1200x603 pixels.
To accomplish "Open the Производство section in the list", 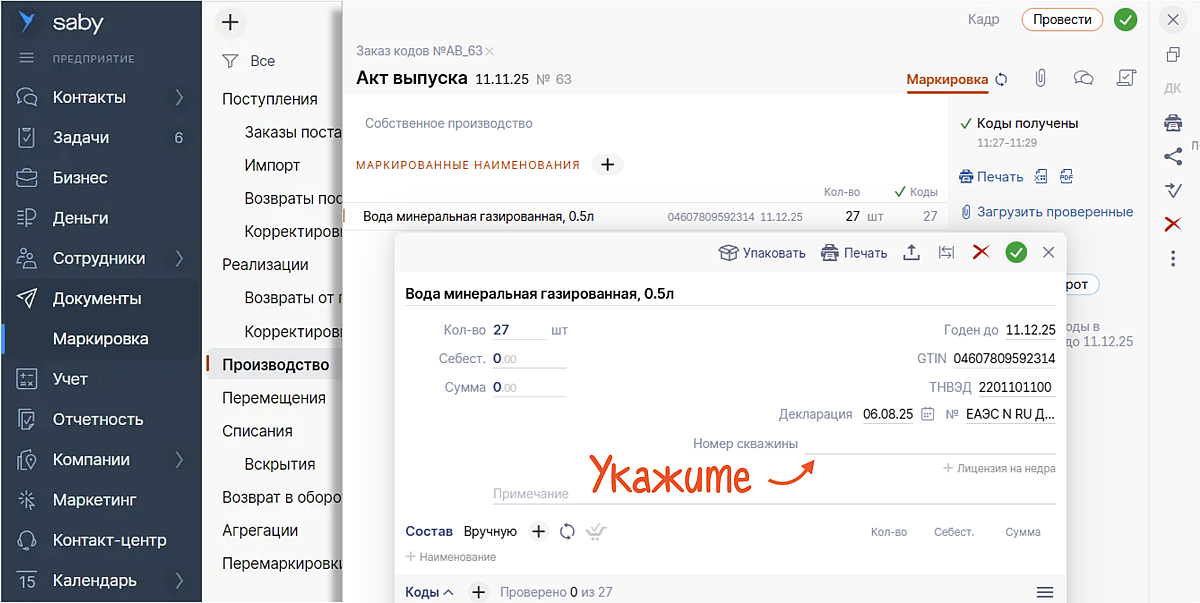I will [x=275, y=365].
